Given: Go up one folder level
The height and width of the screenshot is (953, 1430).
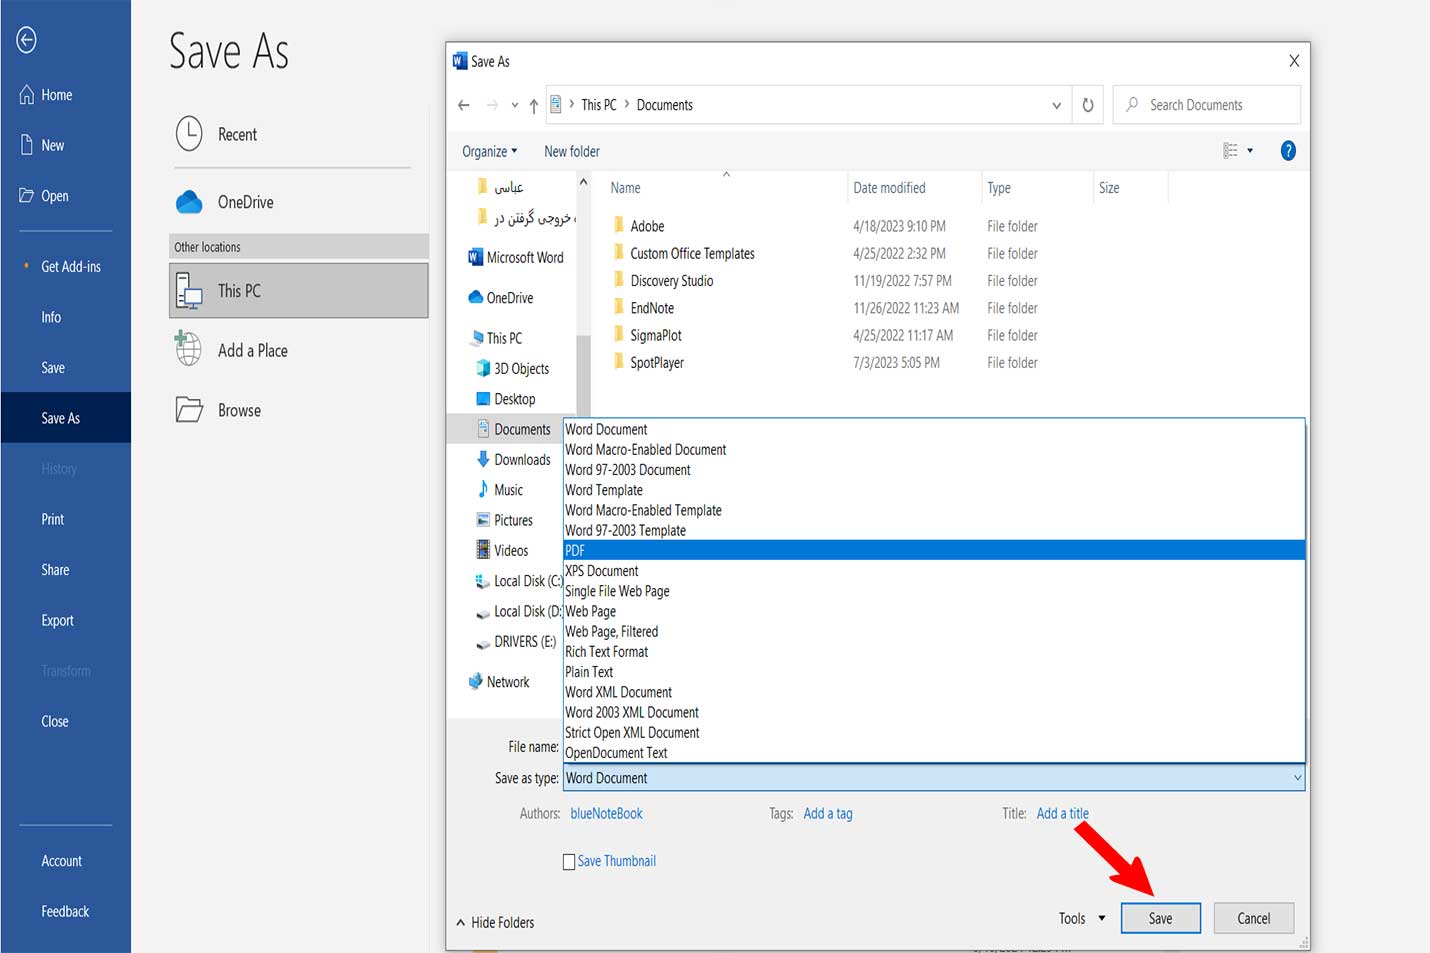Looking at the screenshot, I should coord(534,105).
